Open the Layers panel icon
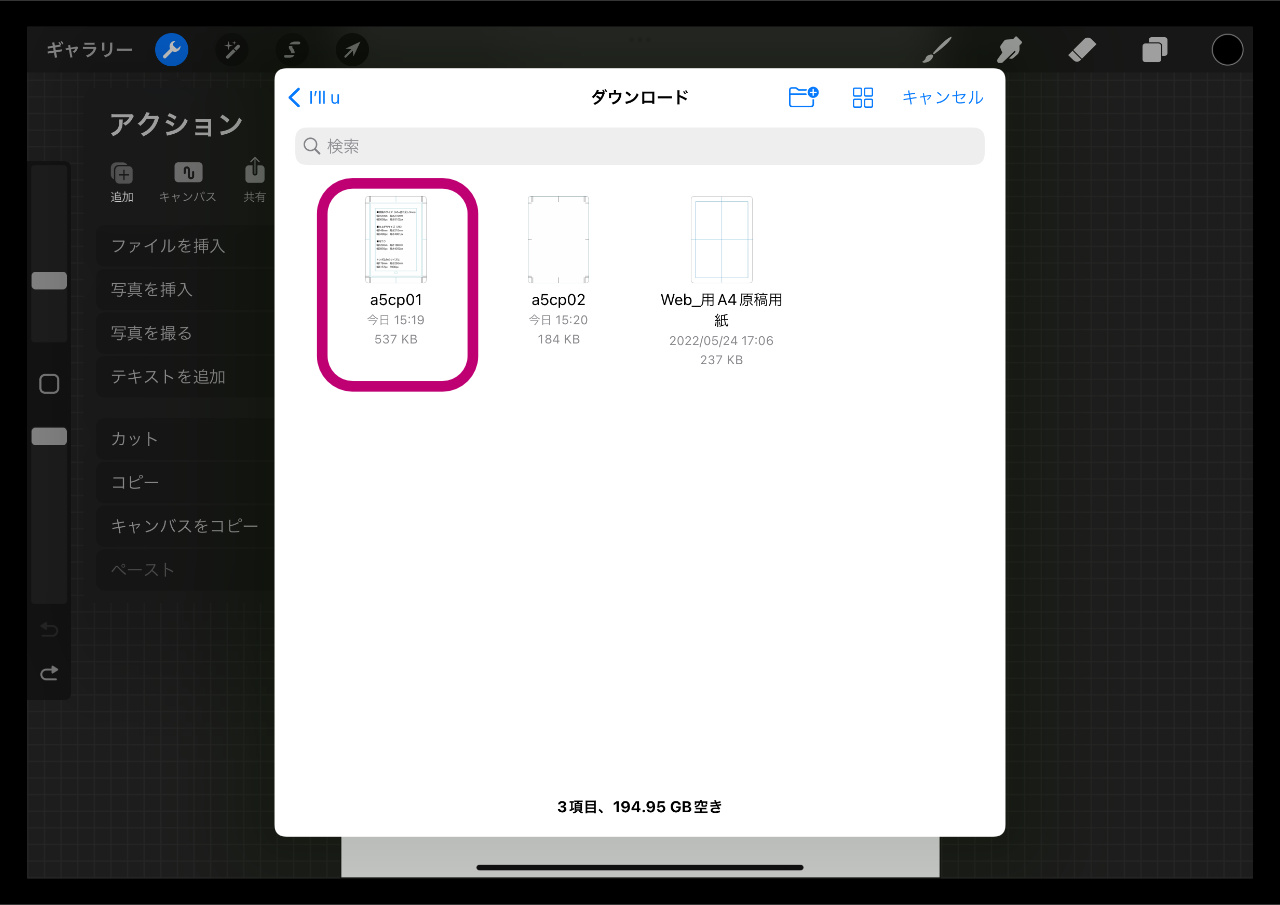This screenshot has height=905, width=1280. [x=1155, y=50]
